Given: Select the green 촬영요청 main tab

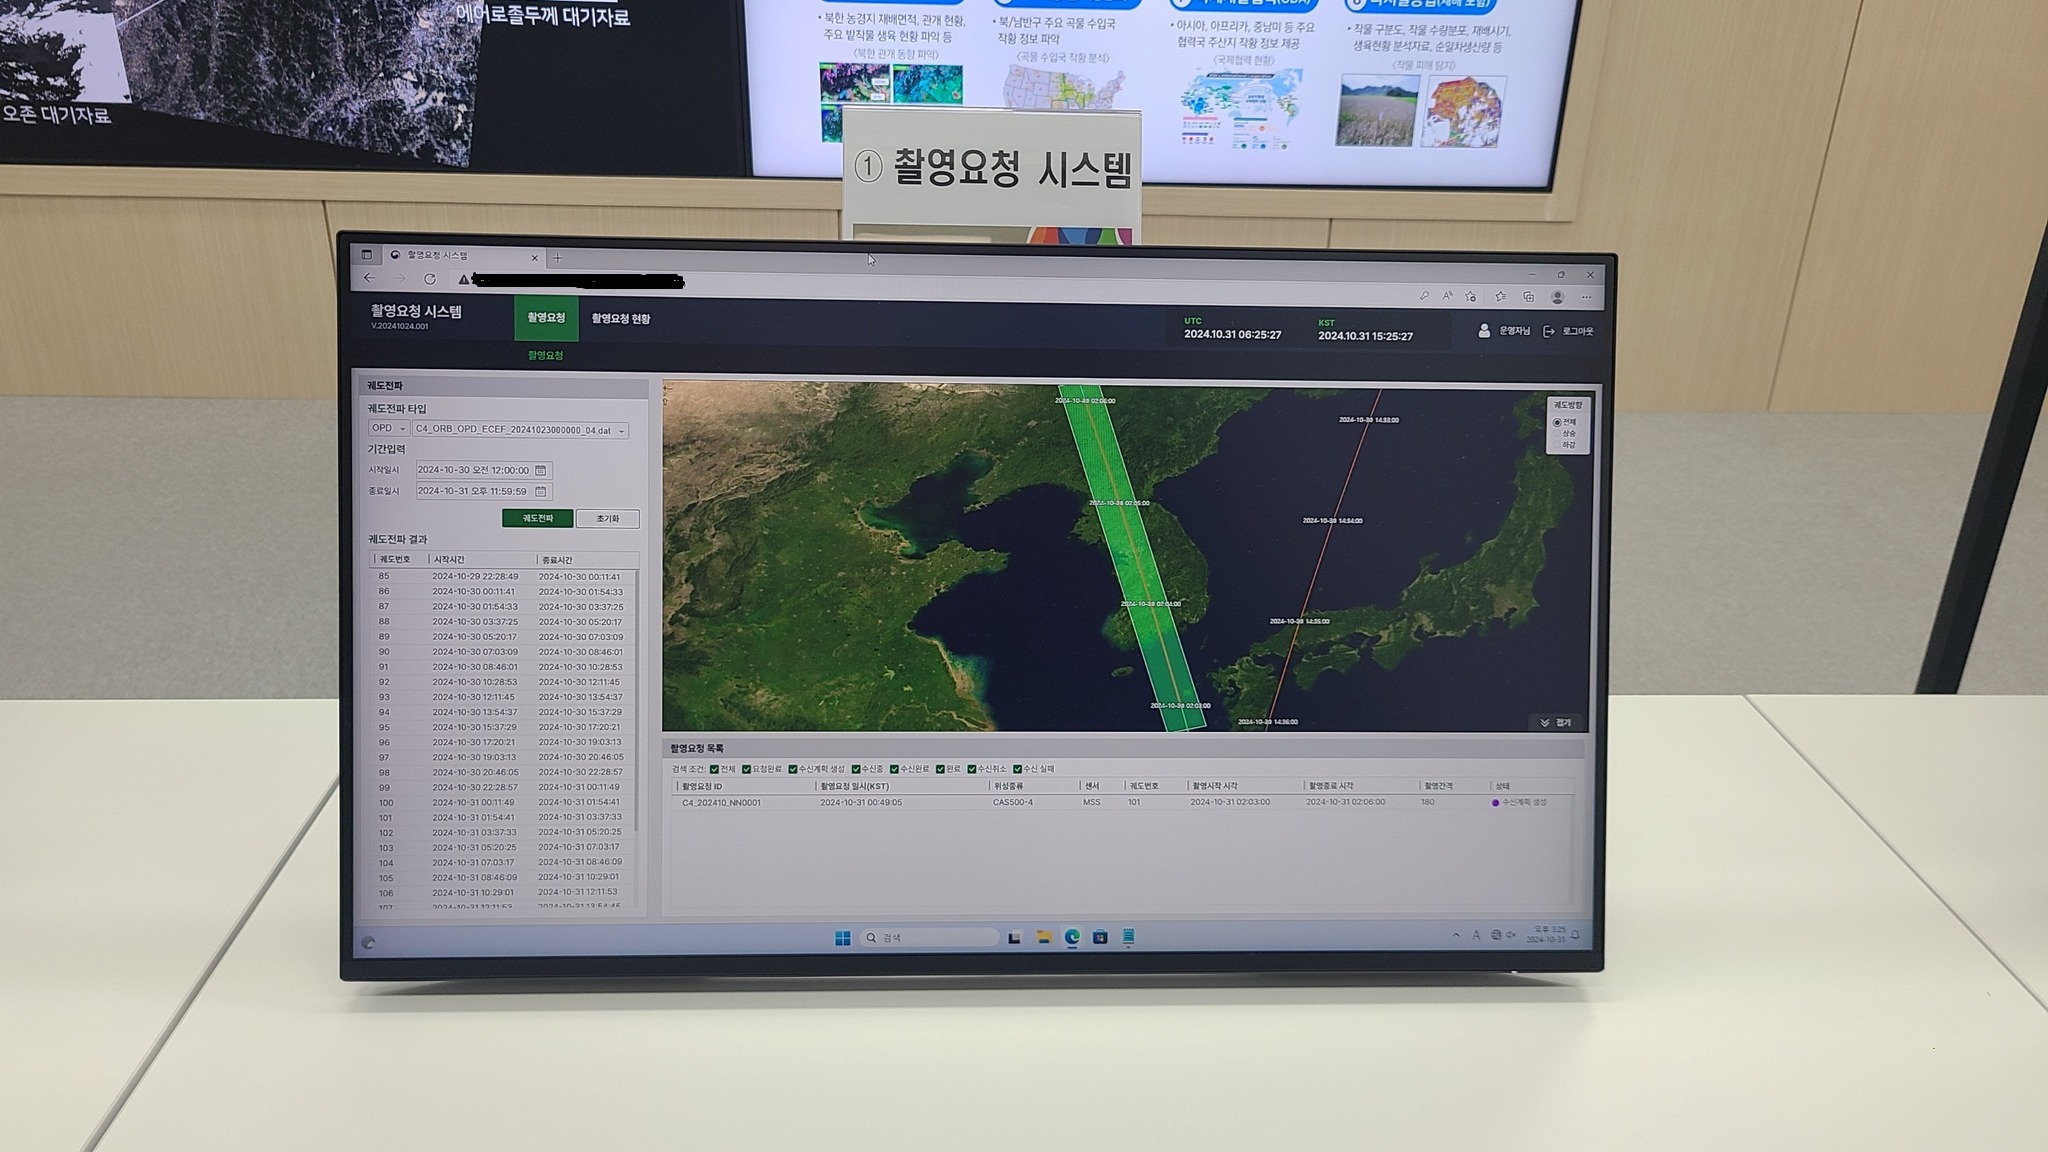Looking at the screenshot, I should (546, 318).
